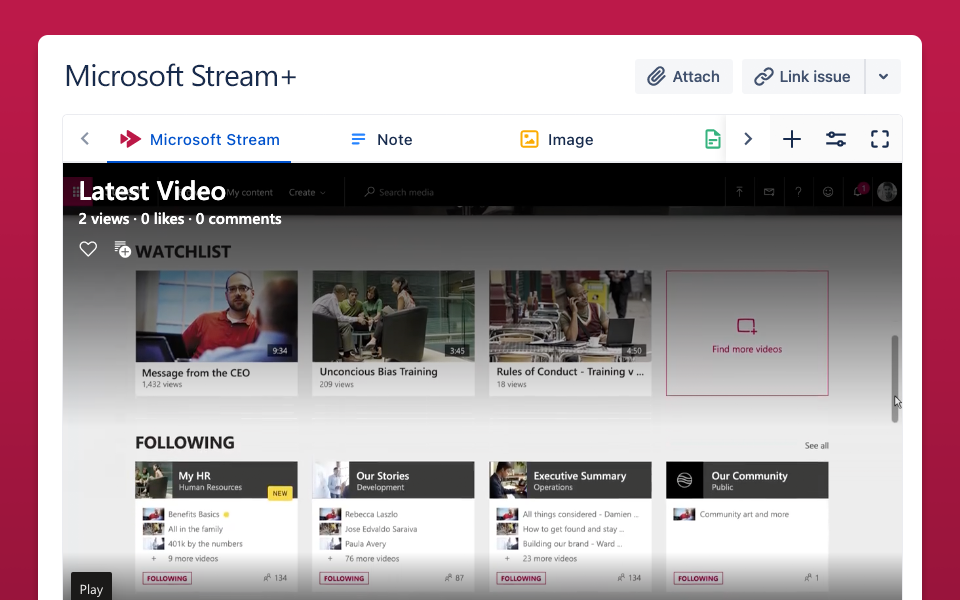The height and width of the screenshot is (600, 960).
Task: Select the Microsoft Stream tab
Action: [x=199, y=139]
